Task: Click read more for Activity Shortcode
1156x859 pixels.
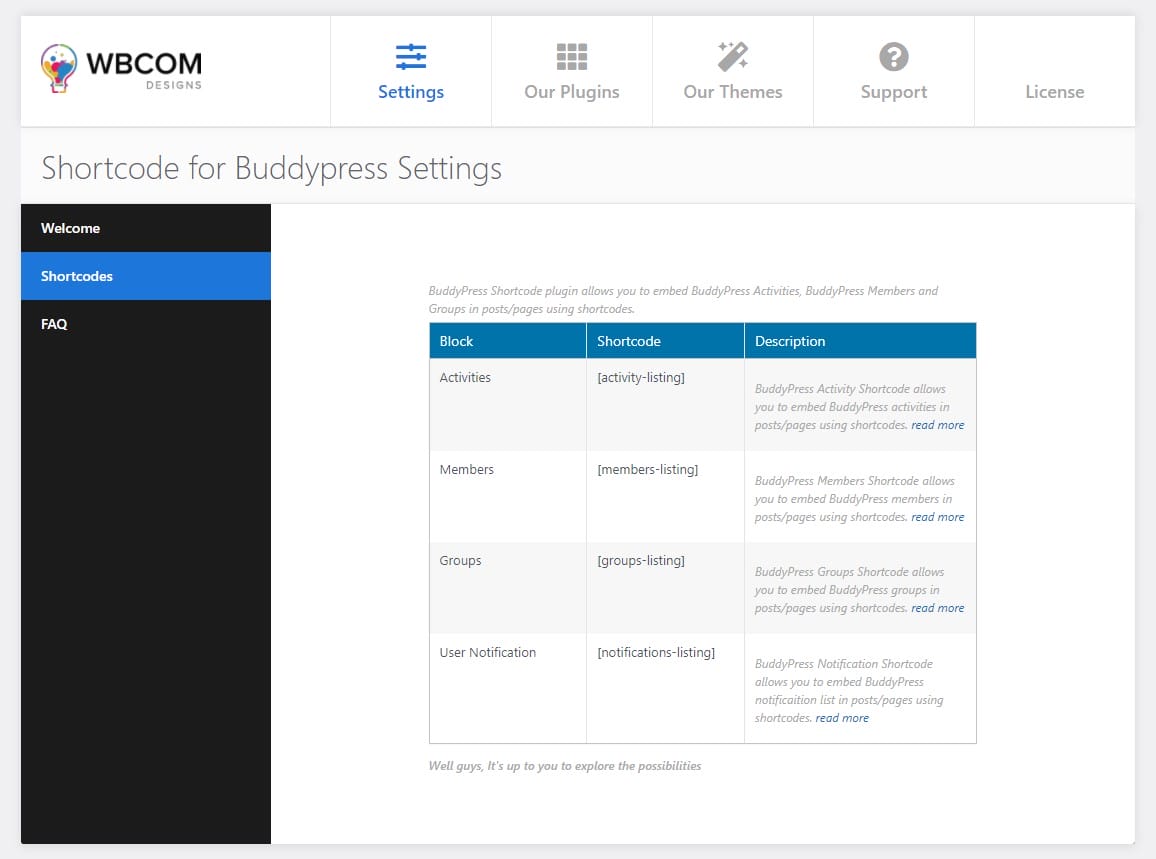Action: (x=937, y=425)
